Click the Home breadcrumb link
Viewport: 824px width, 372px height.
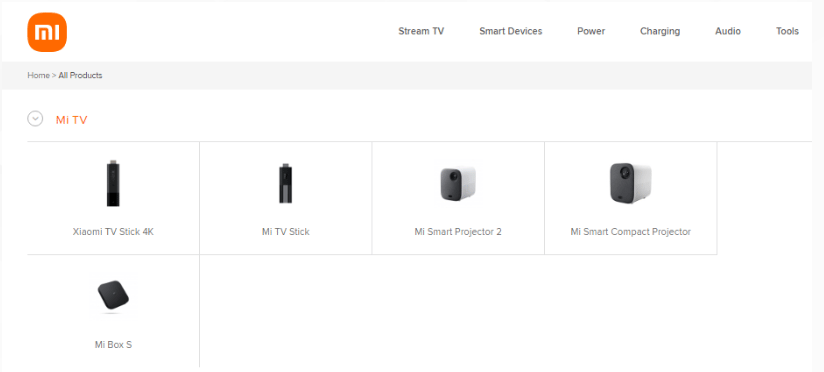[38, 75]
